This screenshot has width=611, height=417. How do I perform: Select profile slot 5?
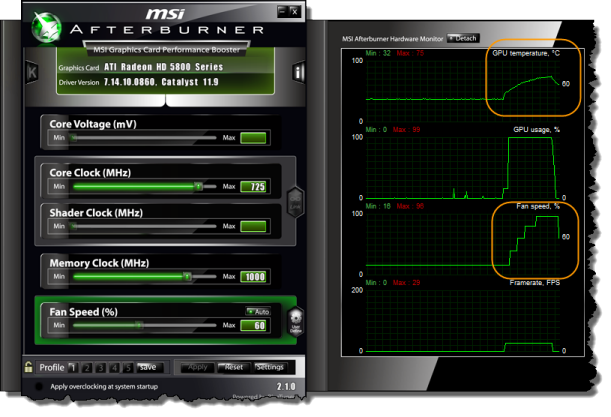pyautogui.click(x=128, y=368)
